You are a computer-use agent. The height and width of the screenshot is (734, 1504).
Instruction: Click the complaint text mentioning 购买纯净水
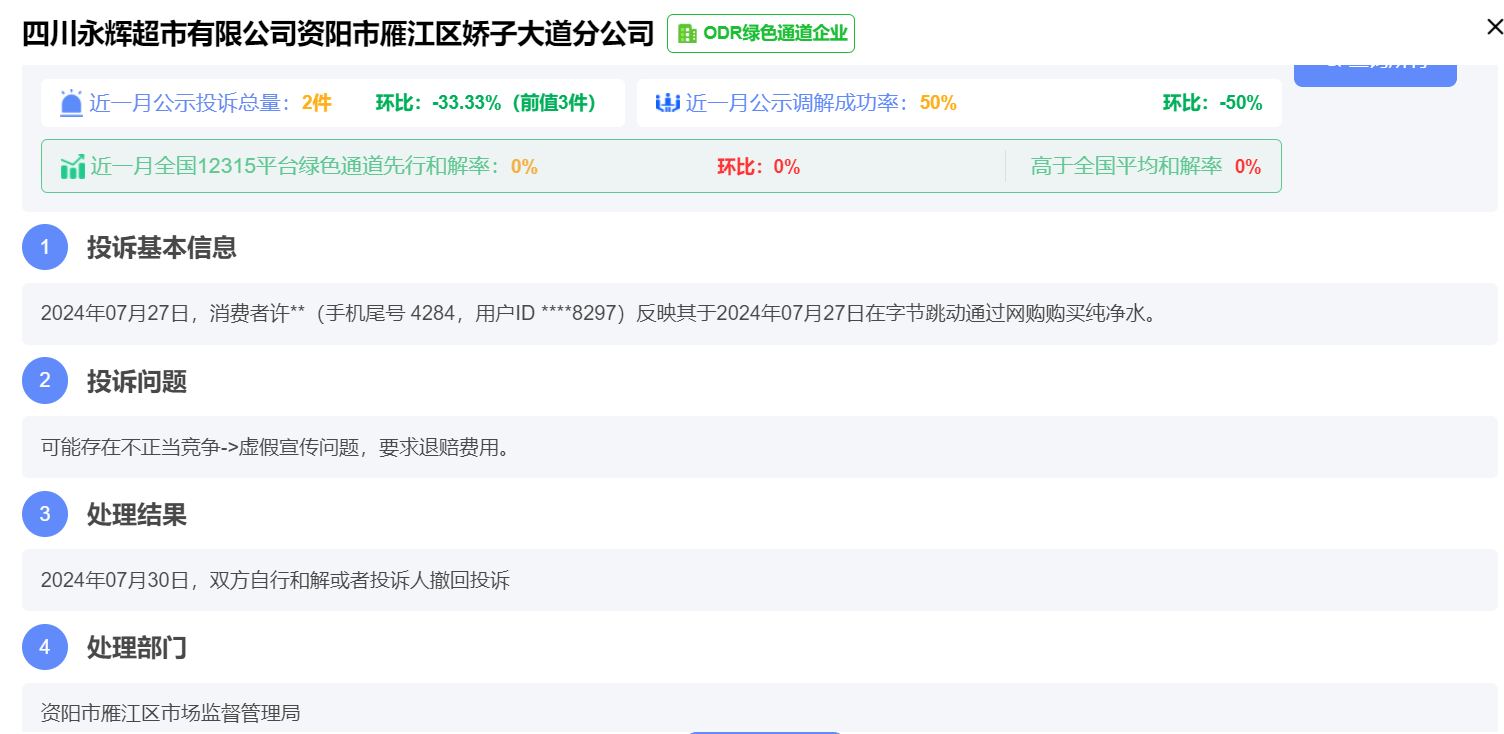600,313
